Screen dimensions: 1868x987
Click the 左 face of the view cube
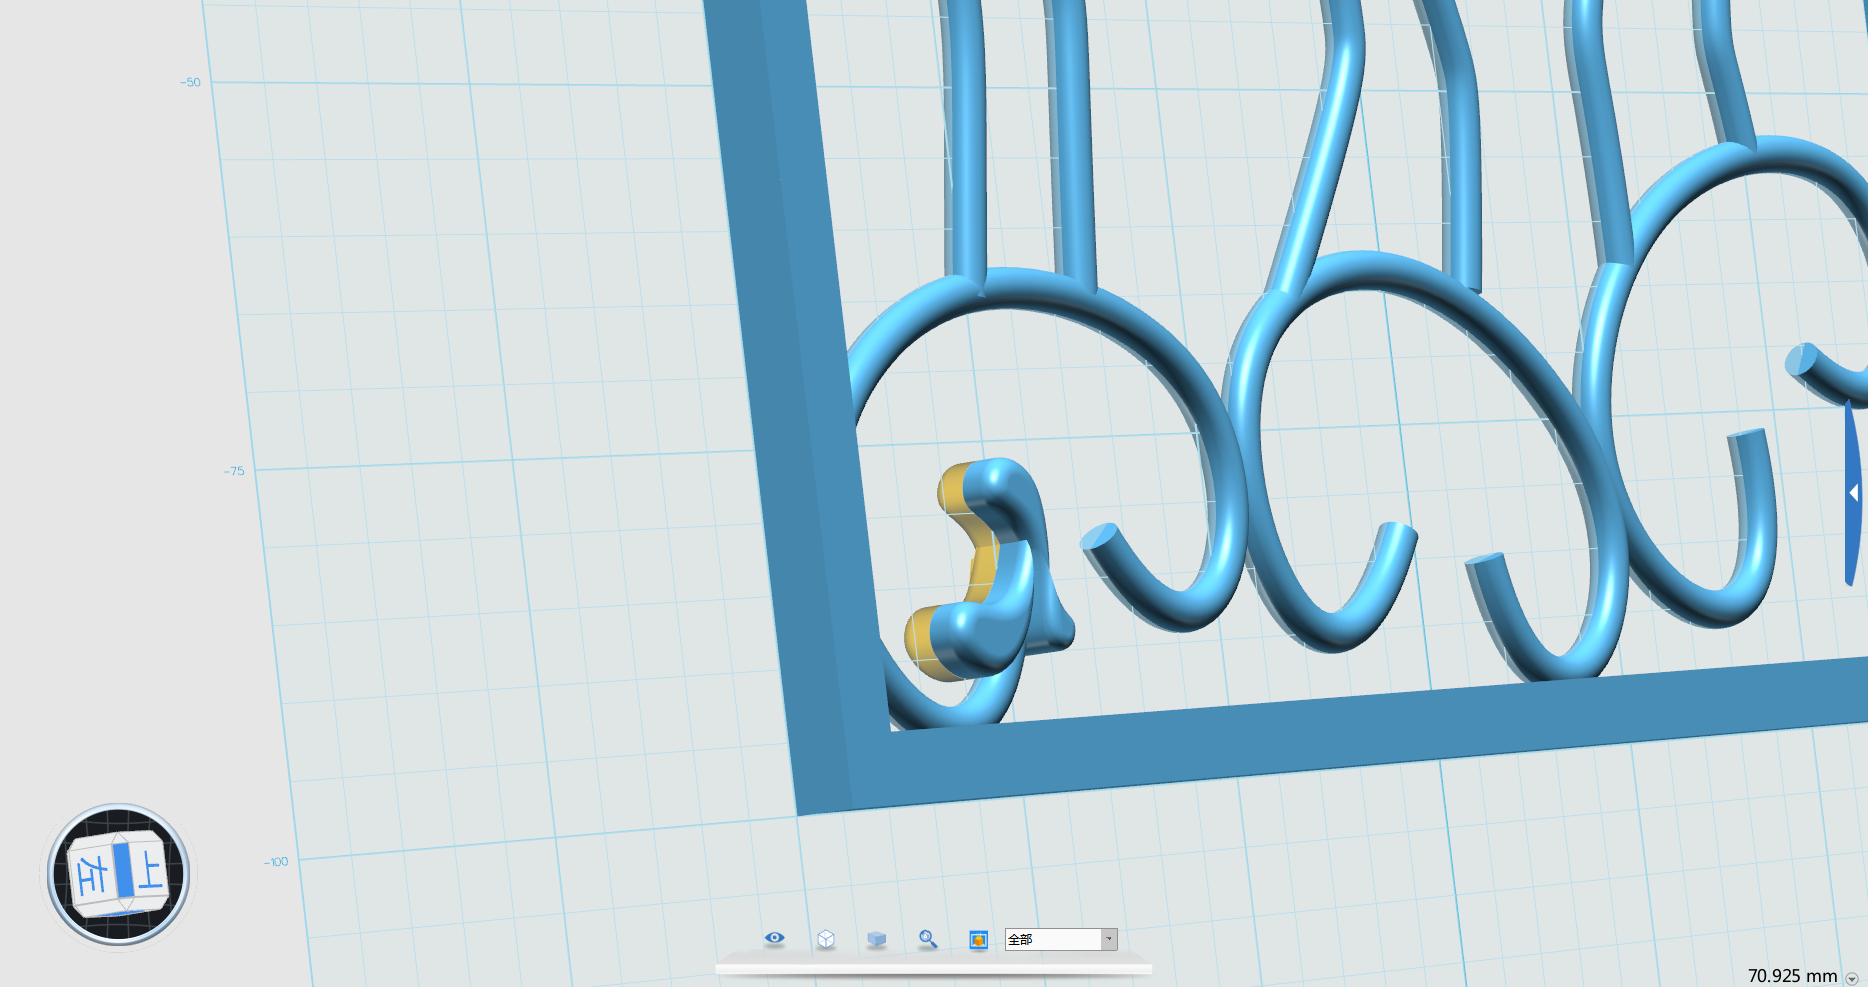tap(92, 876)
